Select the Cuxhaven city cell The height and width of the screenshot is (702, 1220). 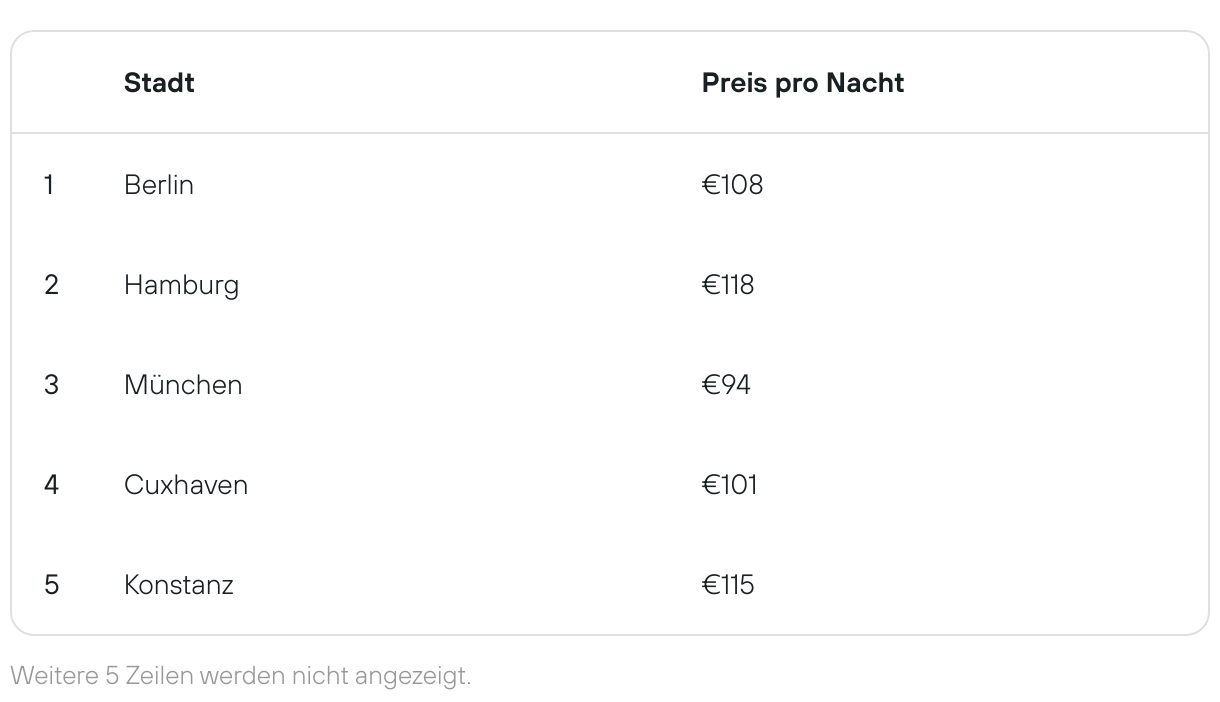click(186, 485)
